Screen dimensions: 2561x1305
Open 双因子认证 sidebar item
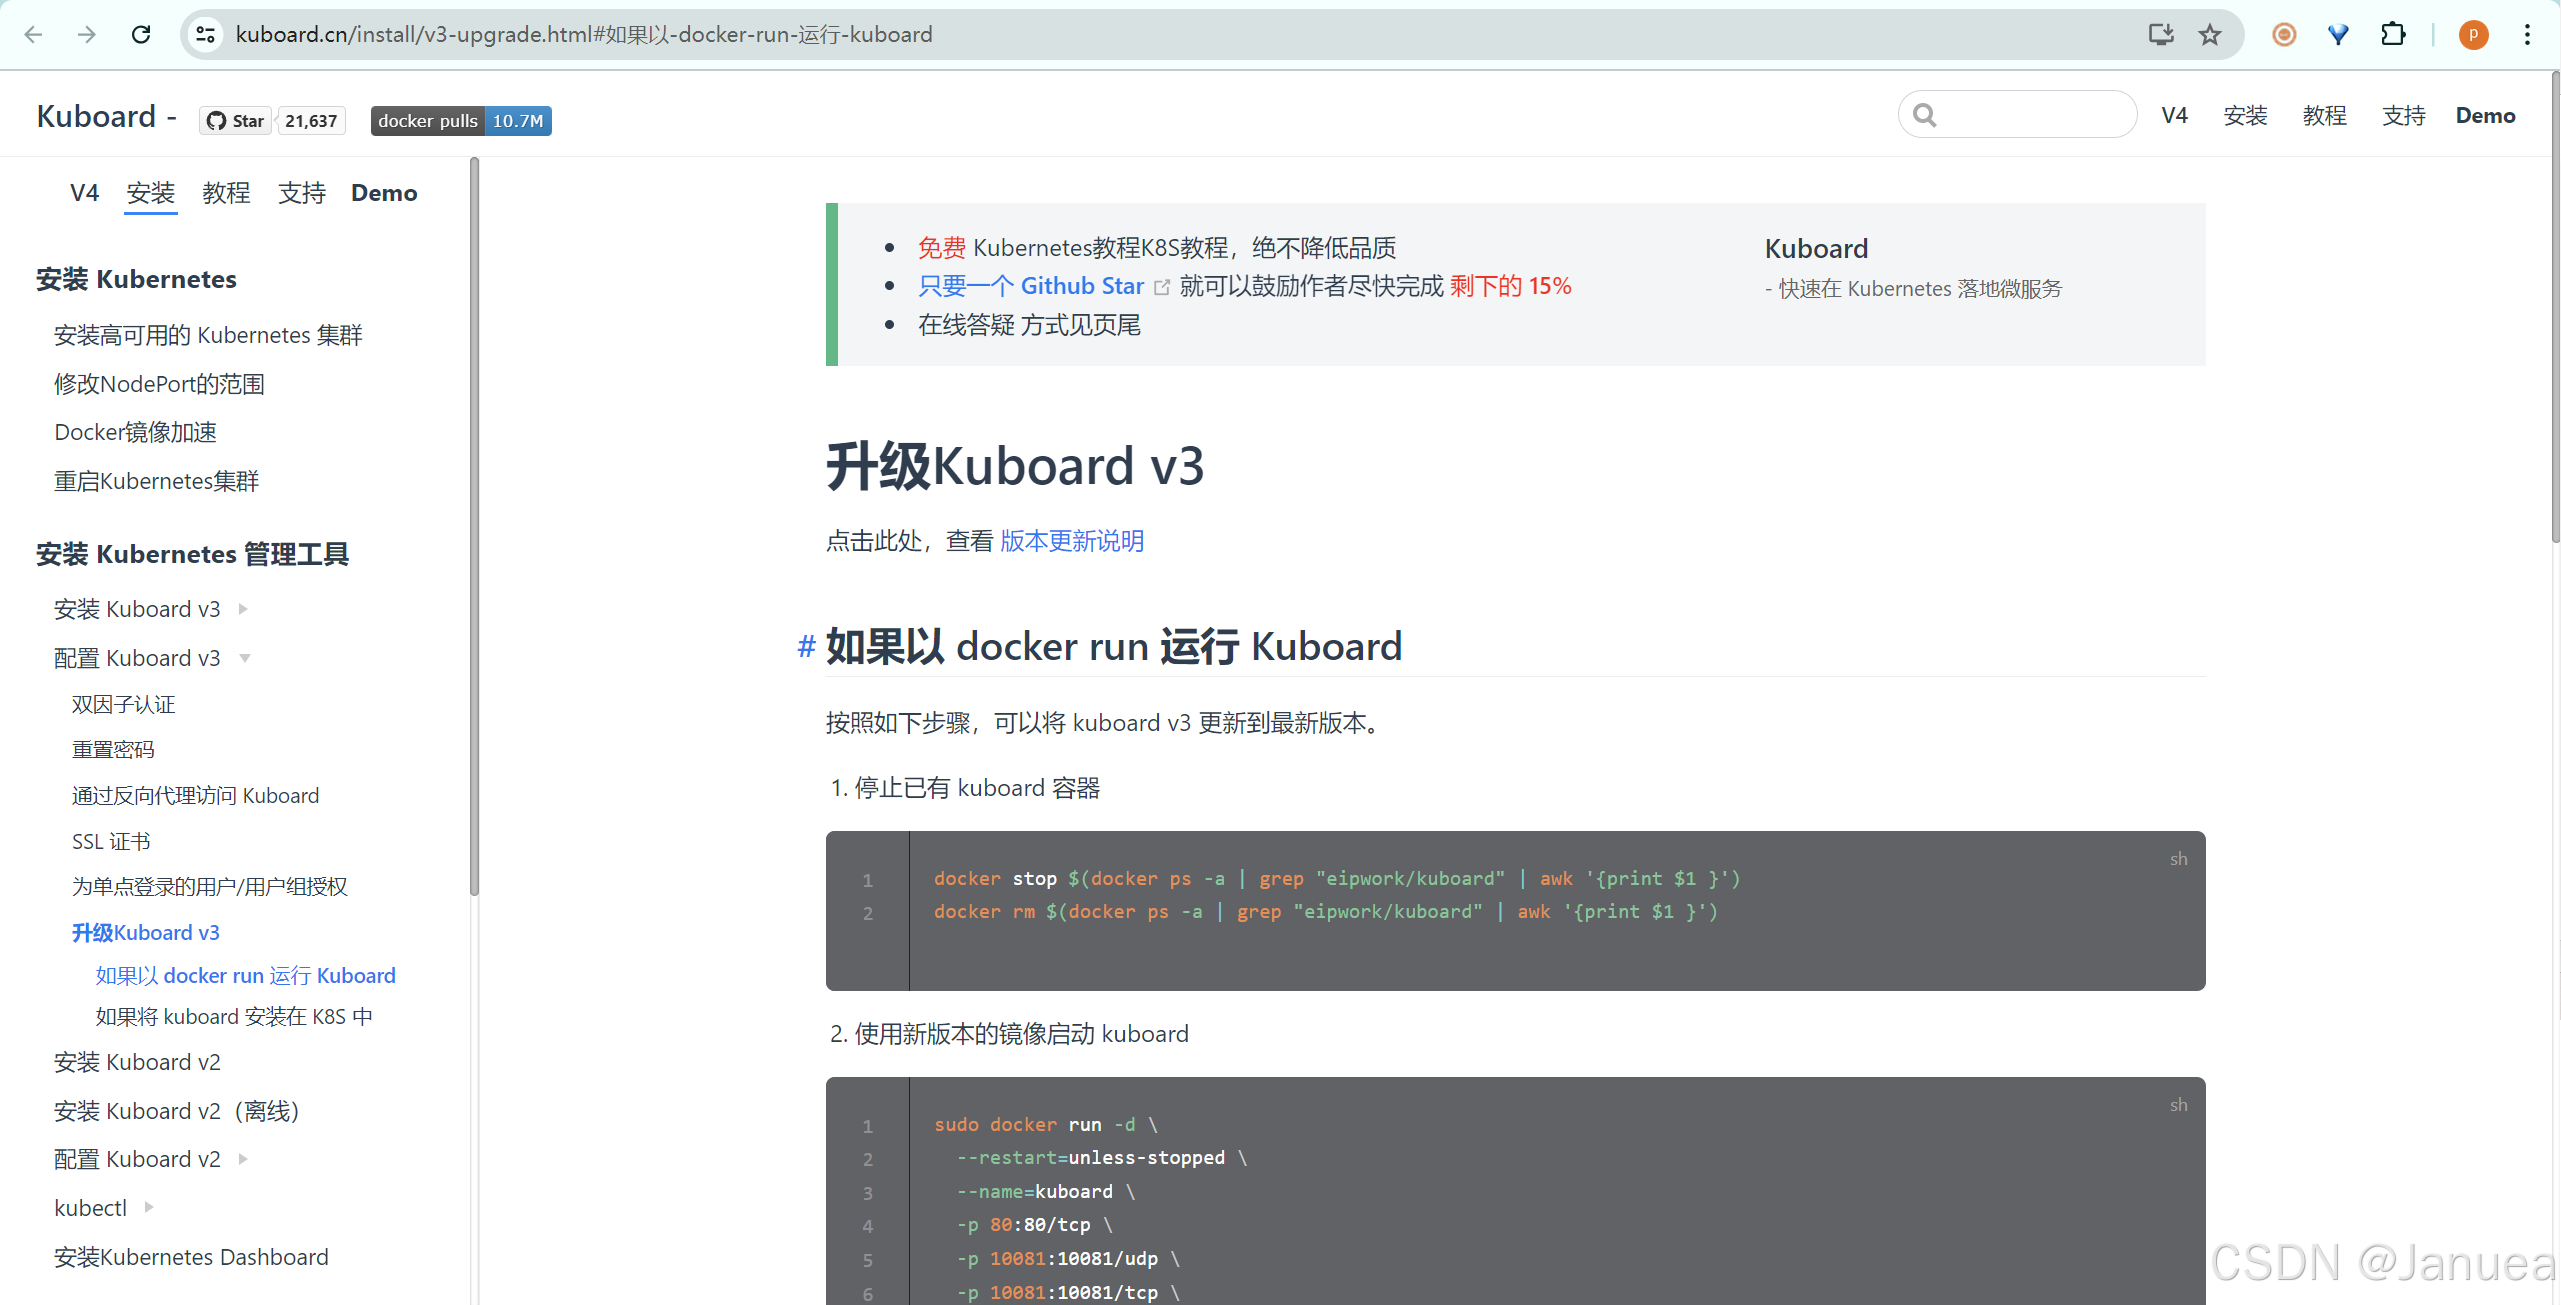(123, 705)
